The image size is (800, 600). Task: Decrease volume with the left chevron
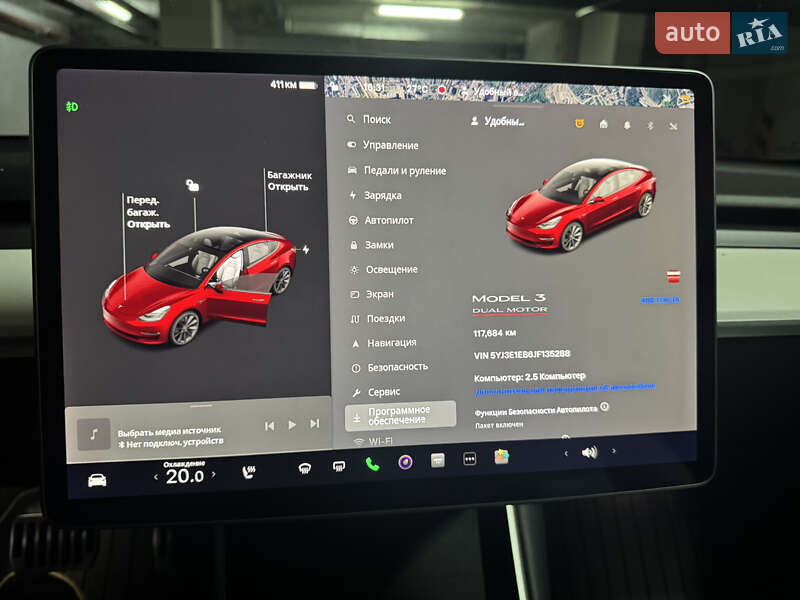(566, 453)
